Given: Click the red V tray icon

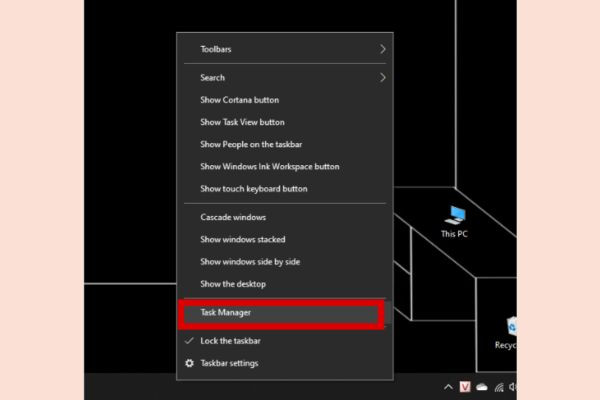Looking at the screenshot, I should click(465, 387).
